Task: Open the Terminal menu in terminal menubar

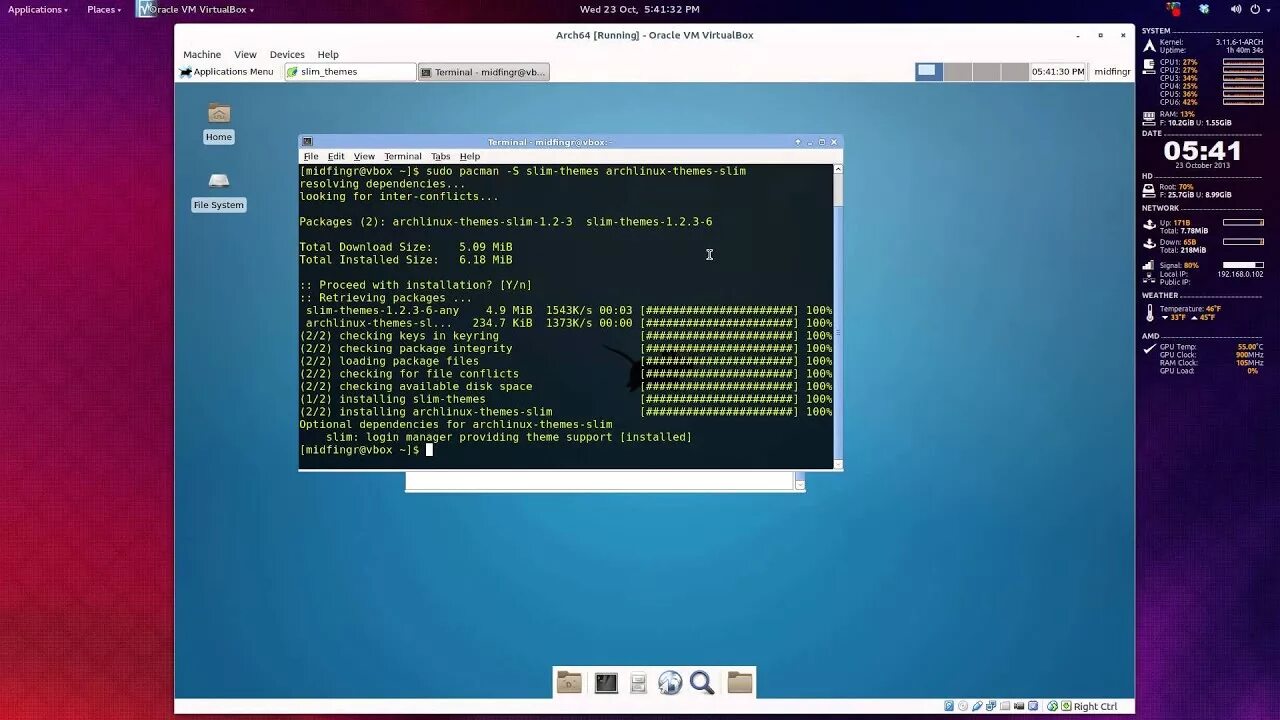Action: coord(403,156)
